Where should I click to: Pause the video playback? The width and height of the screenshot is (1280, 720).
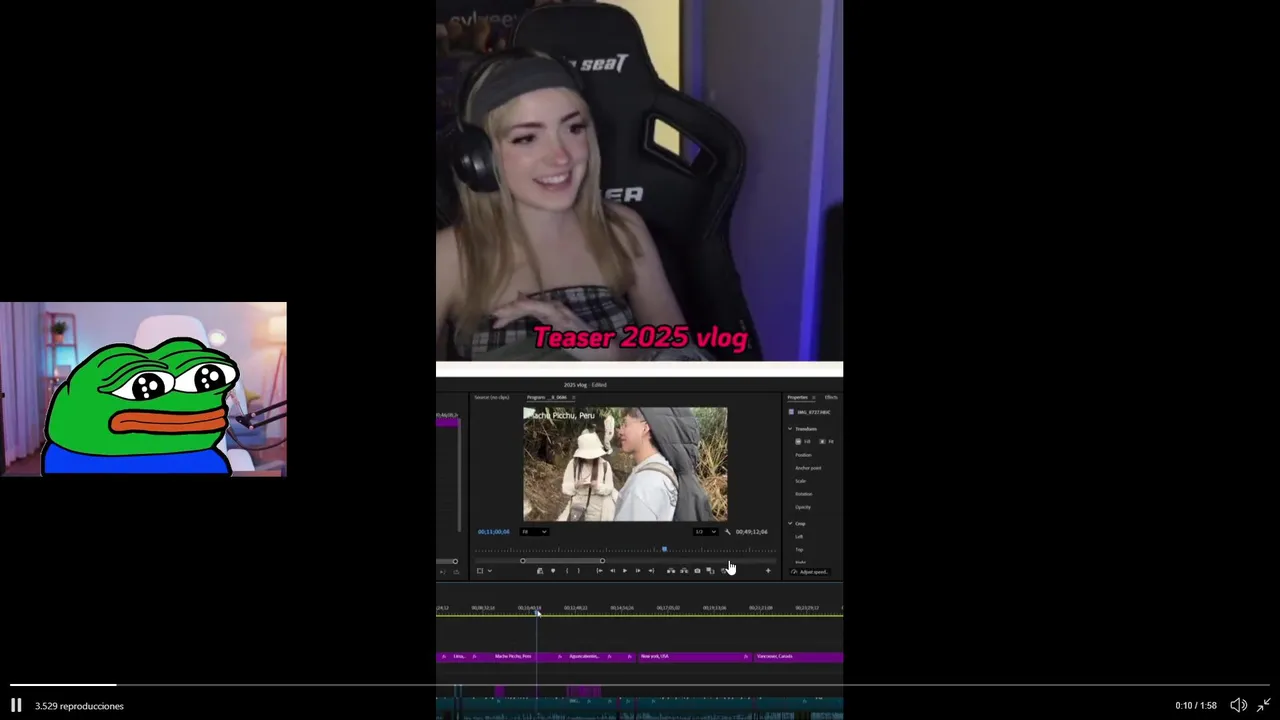point(16,705)
